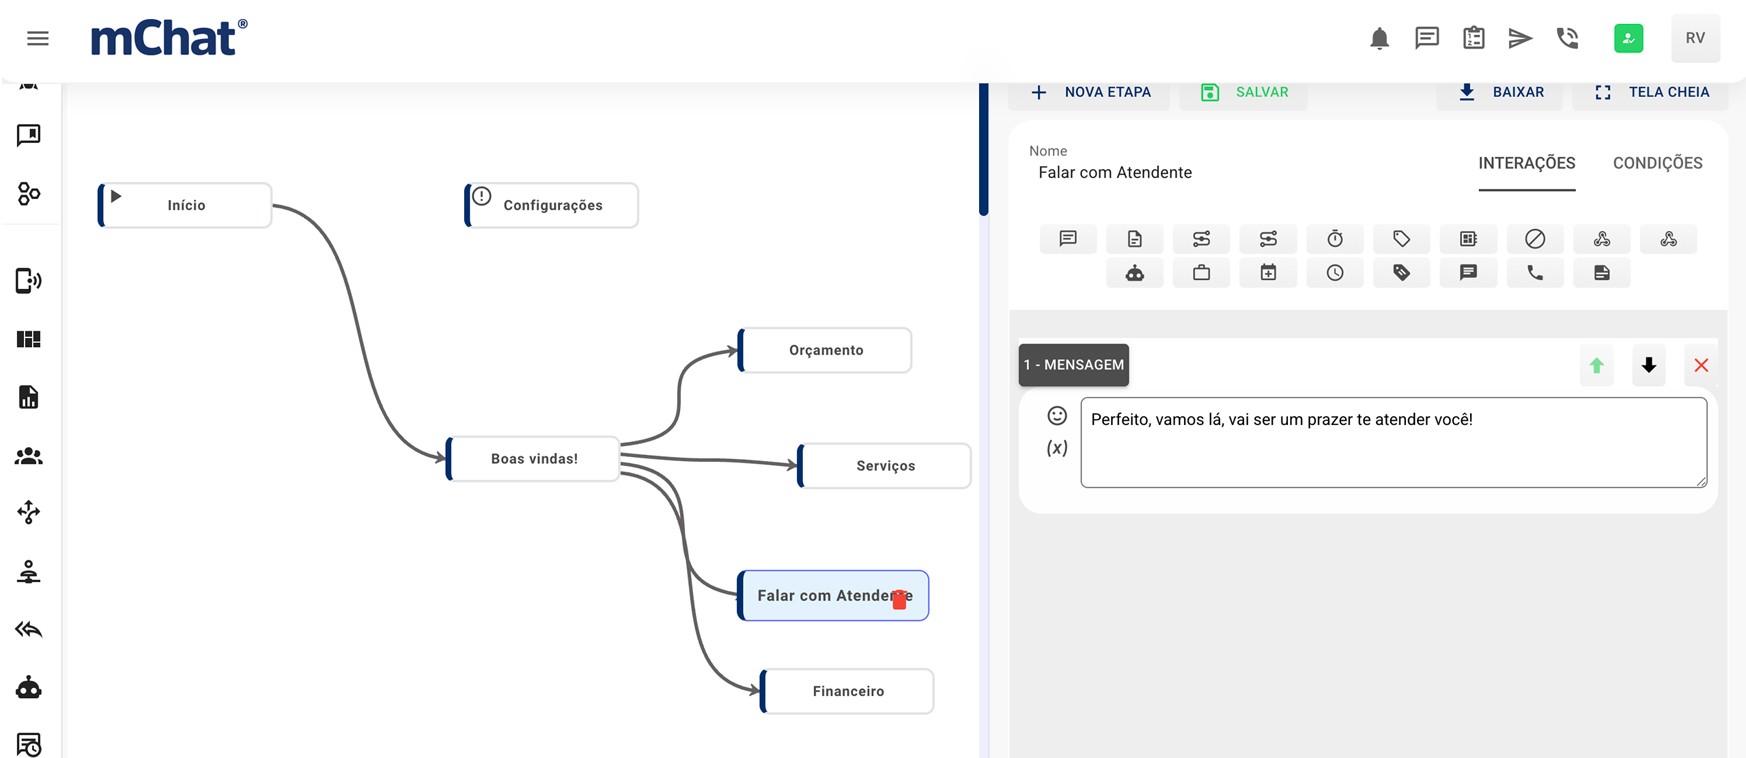Open the emoji picker for the message
The height and width of the screenshot is (758, 1746).
pyautogui.click(x=1057, y=416)
